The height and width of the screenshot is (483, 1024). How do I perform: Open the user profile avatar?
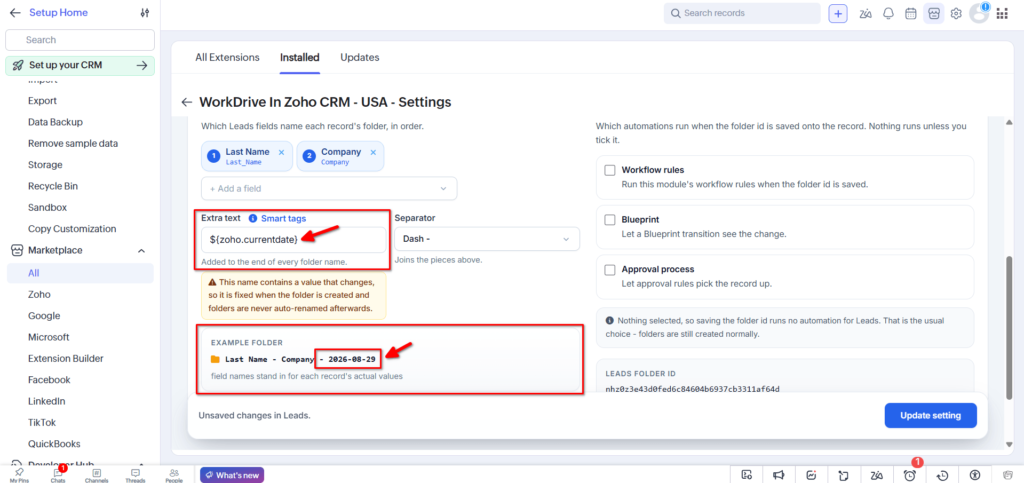click(x=979, y=14)
